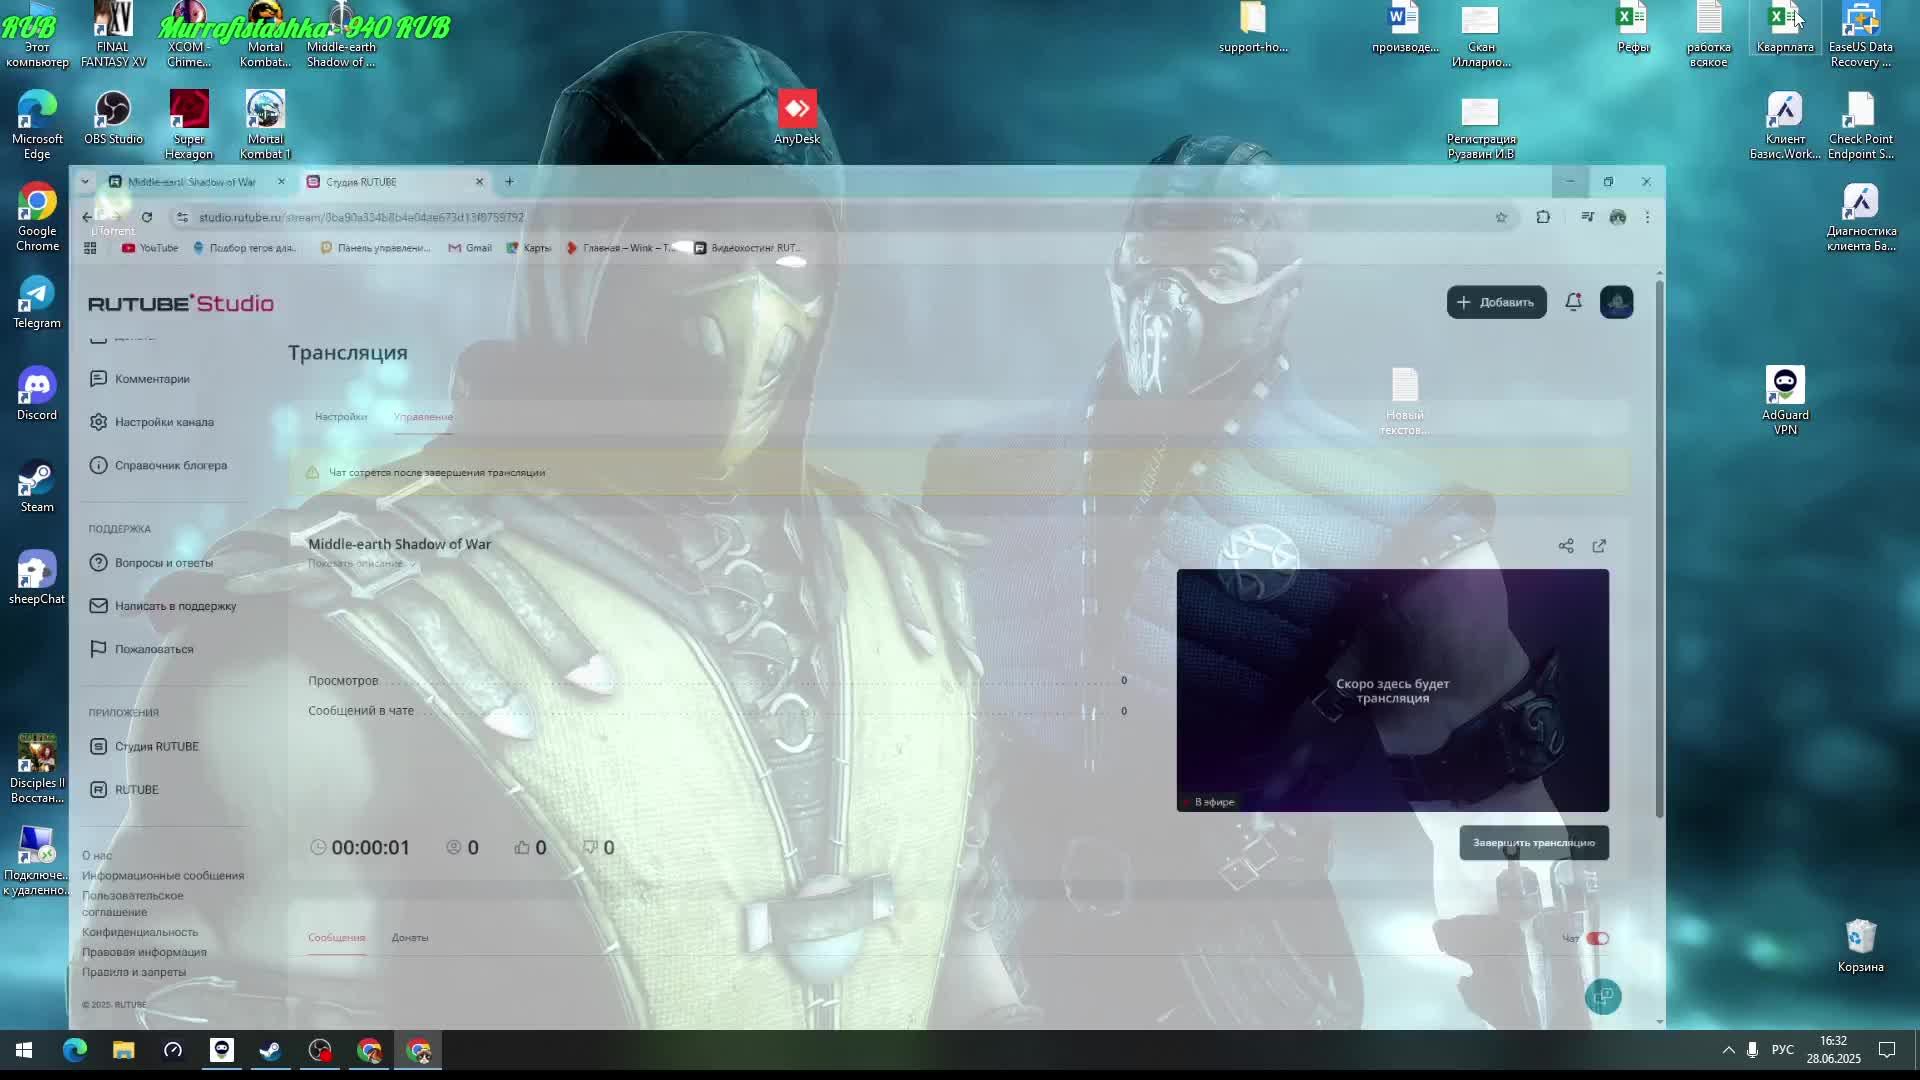Click the notifications bell in RUTUBE Studio
The width and height of the screenshot is (1920, 1080).
1573,302
